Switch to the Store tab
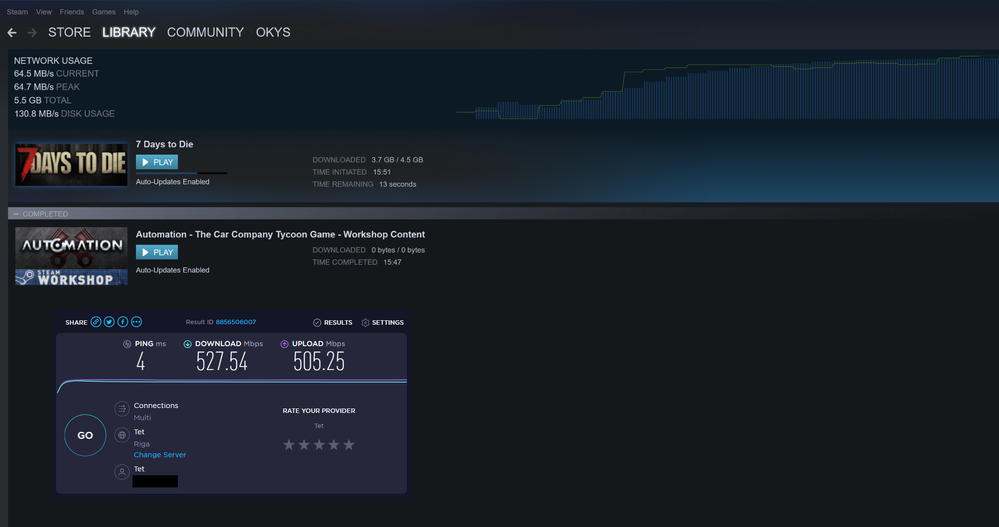Viewport: 999px width, 527px height. (69, 33)
